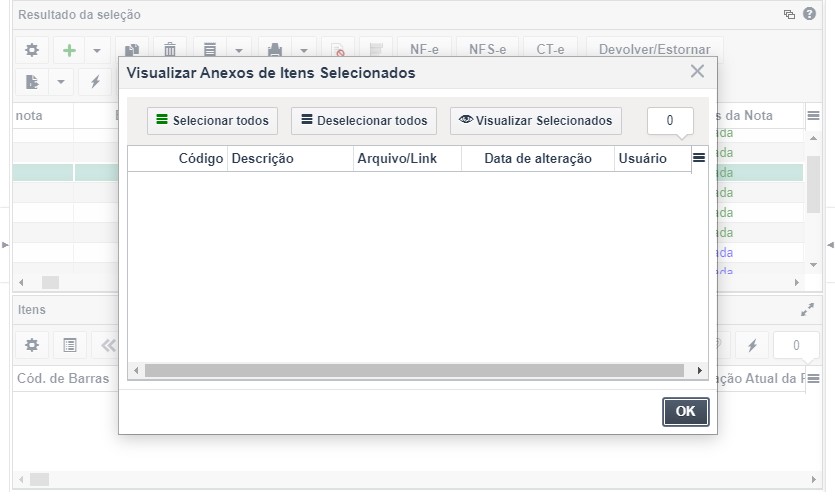Viewport: 835px width, 501px height.
Task: Click Selecionar todos button
Action: coord(212,120)
